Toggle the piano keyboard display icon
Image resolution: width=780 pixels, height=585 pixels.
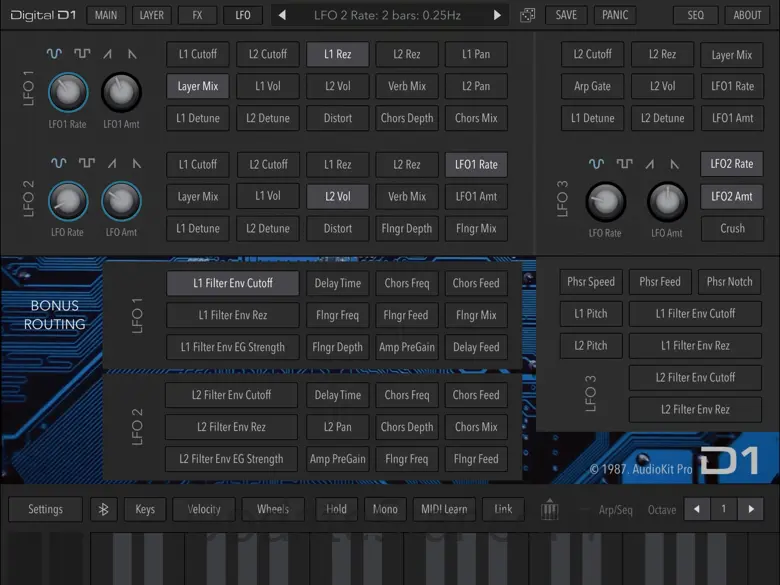[549, 510]
